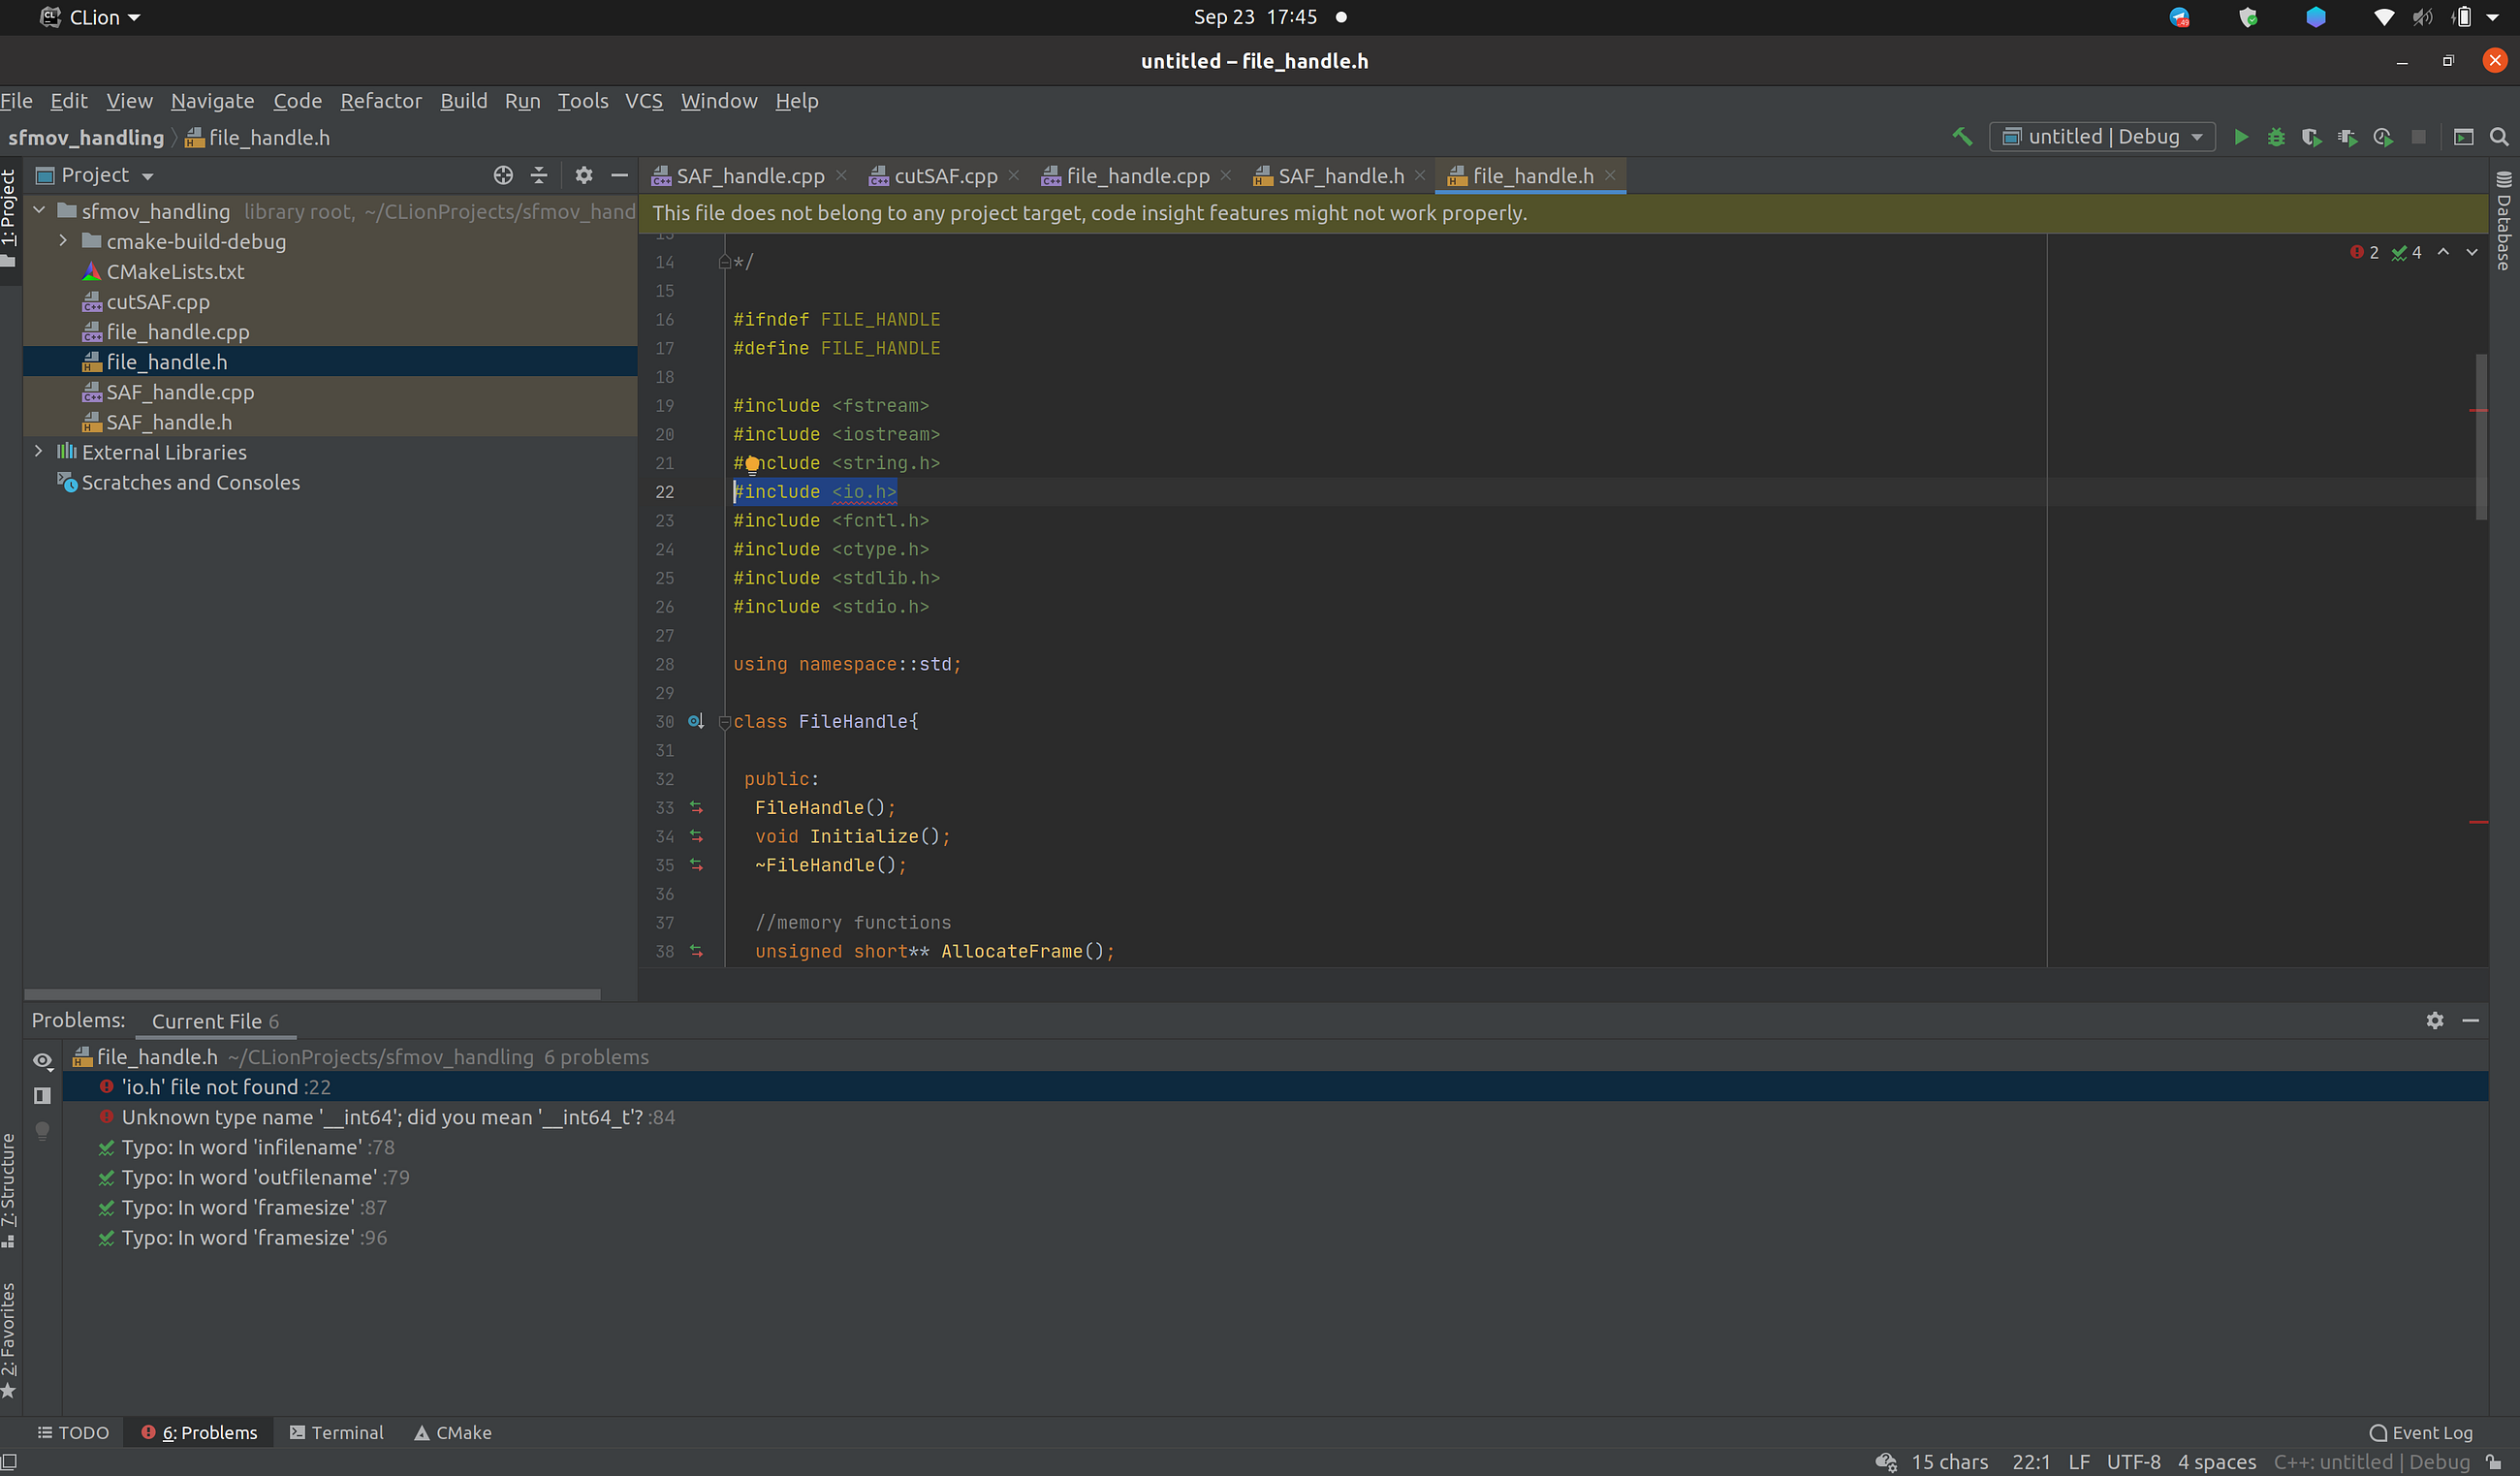Toggle the TODO tool window
2520x1476 pixels.
(73, 1432)
